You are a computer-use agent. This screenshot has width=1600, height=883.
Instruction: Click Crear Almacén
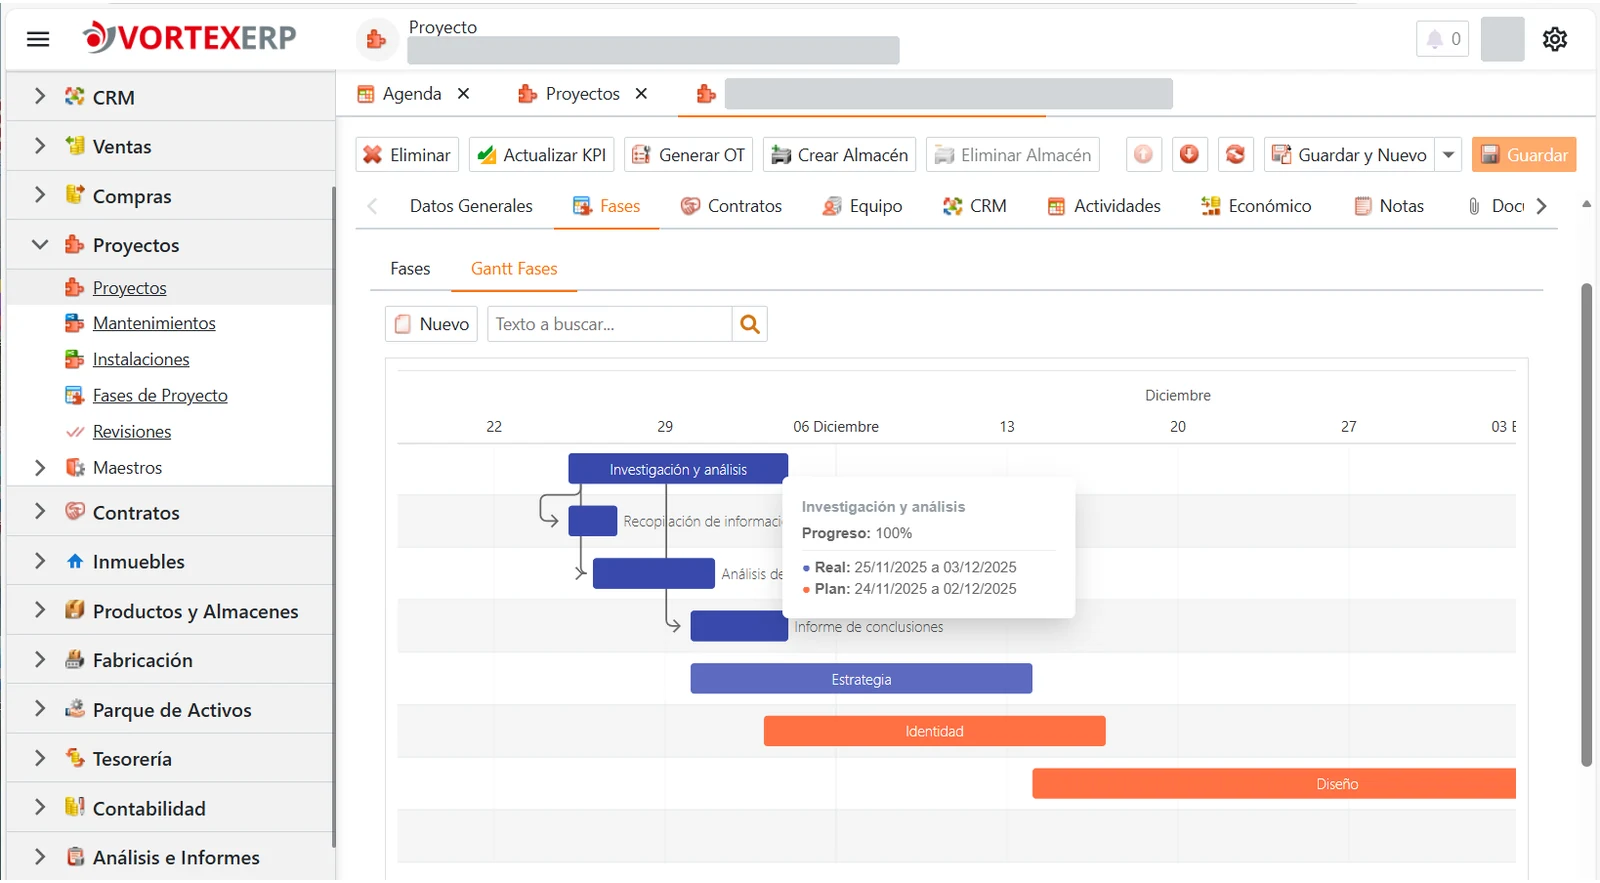click(x=840, y=155)
